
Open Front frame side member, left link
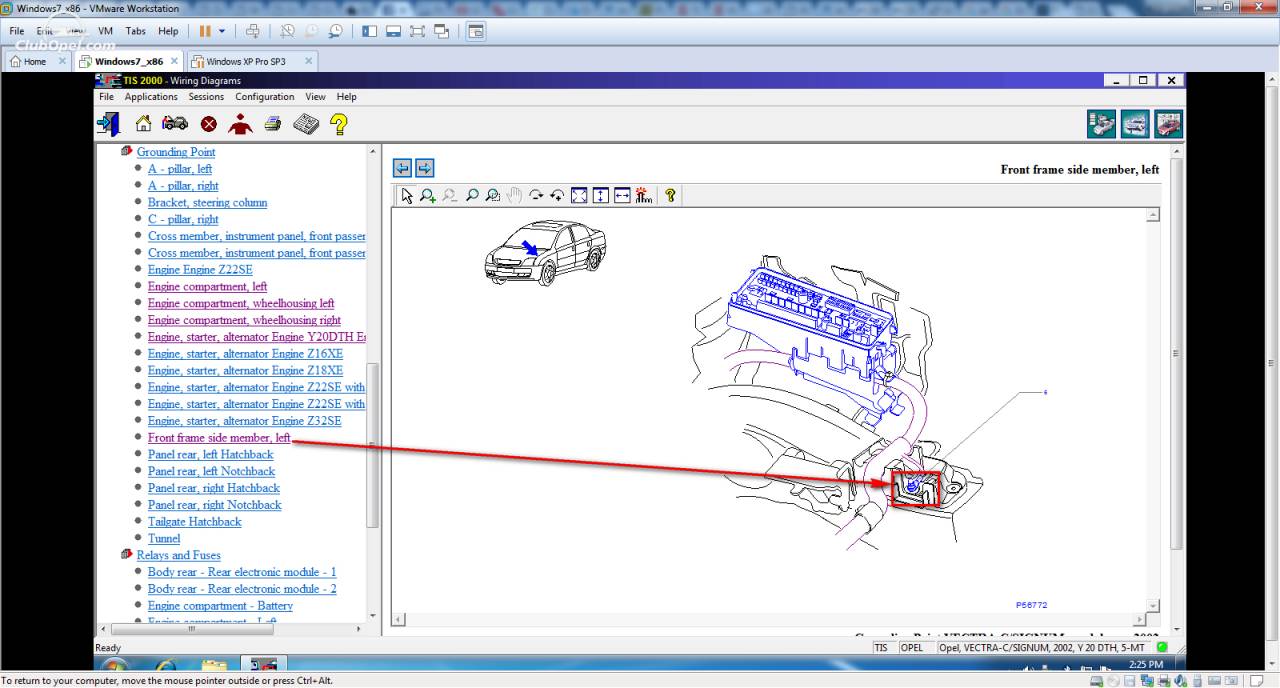219,438
